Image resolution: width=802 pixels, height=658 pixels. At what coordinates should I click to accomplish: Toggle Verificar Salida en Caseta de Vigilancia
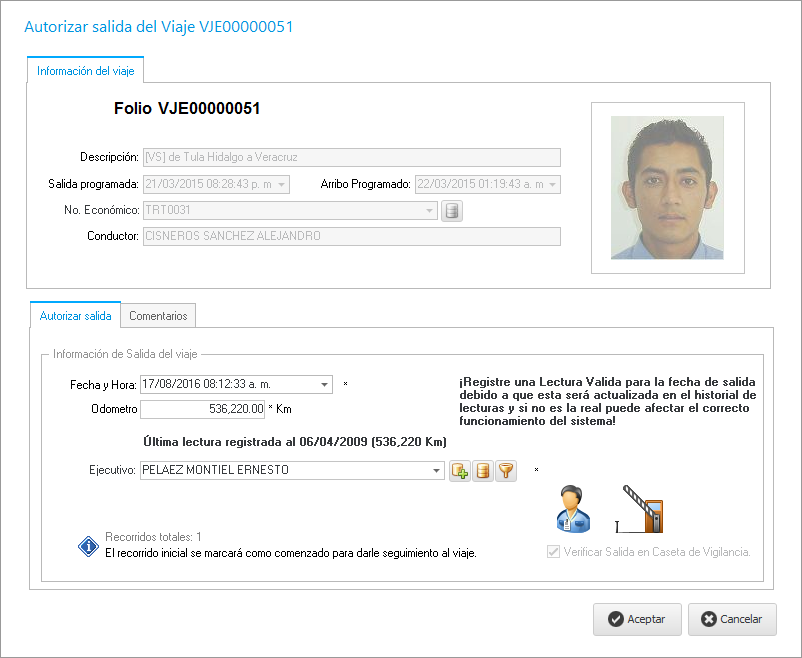[553, 552]
